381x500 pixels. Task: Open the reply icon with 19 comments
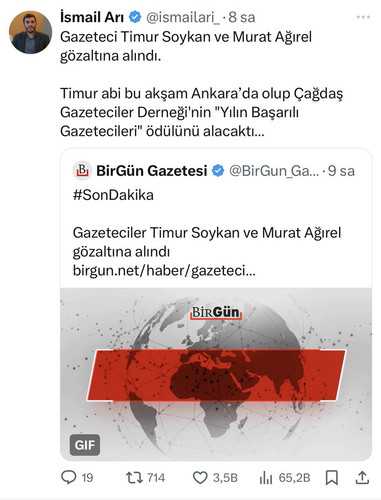click(x=69, y=477)
